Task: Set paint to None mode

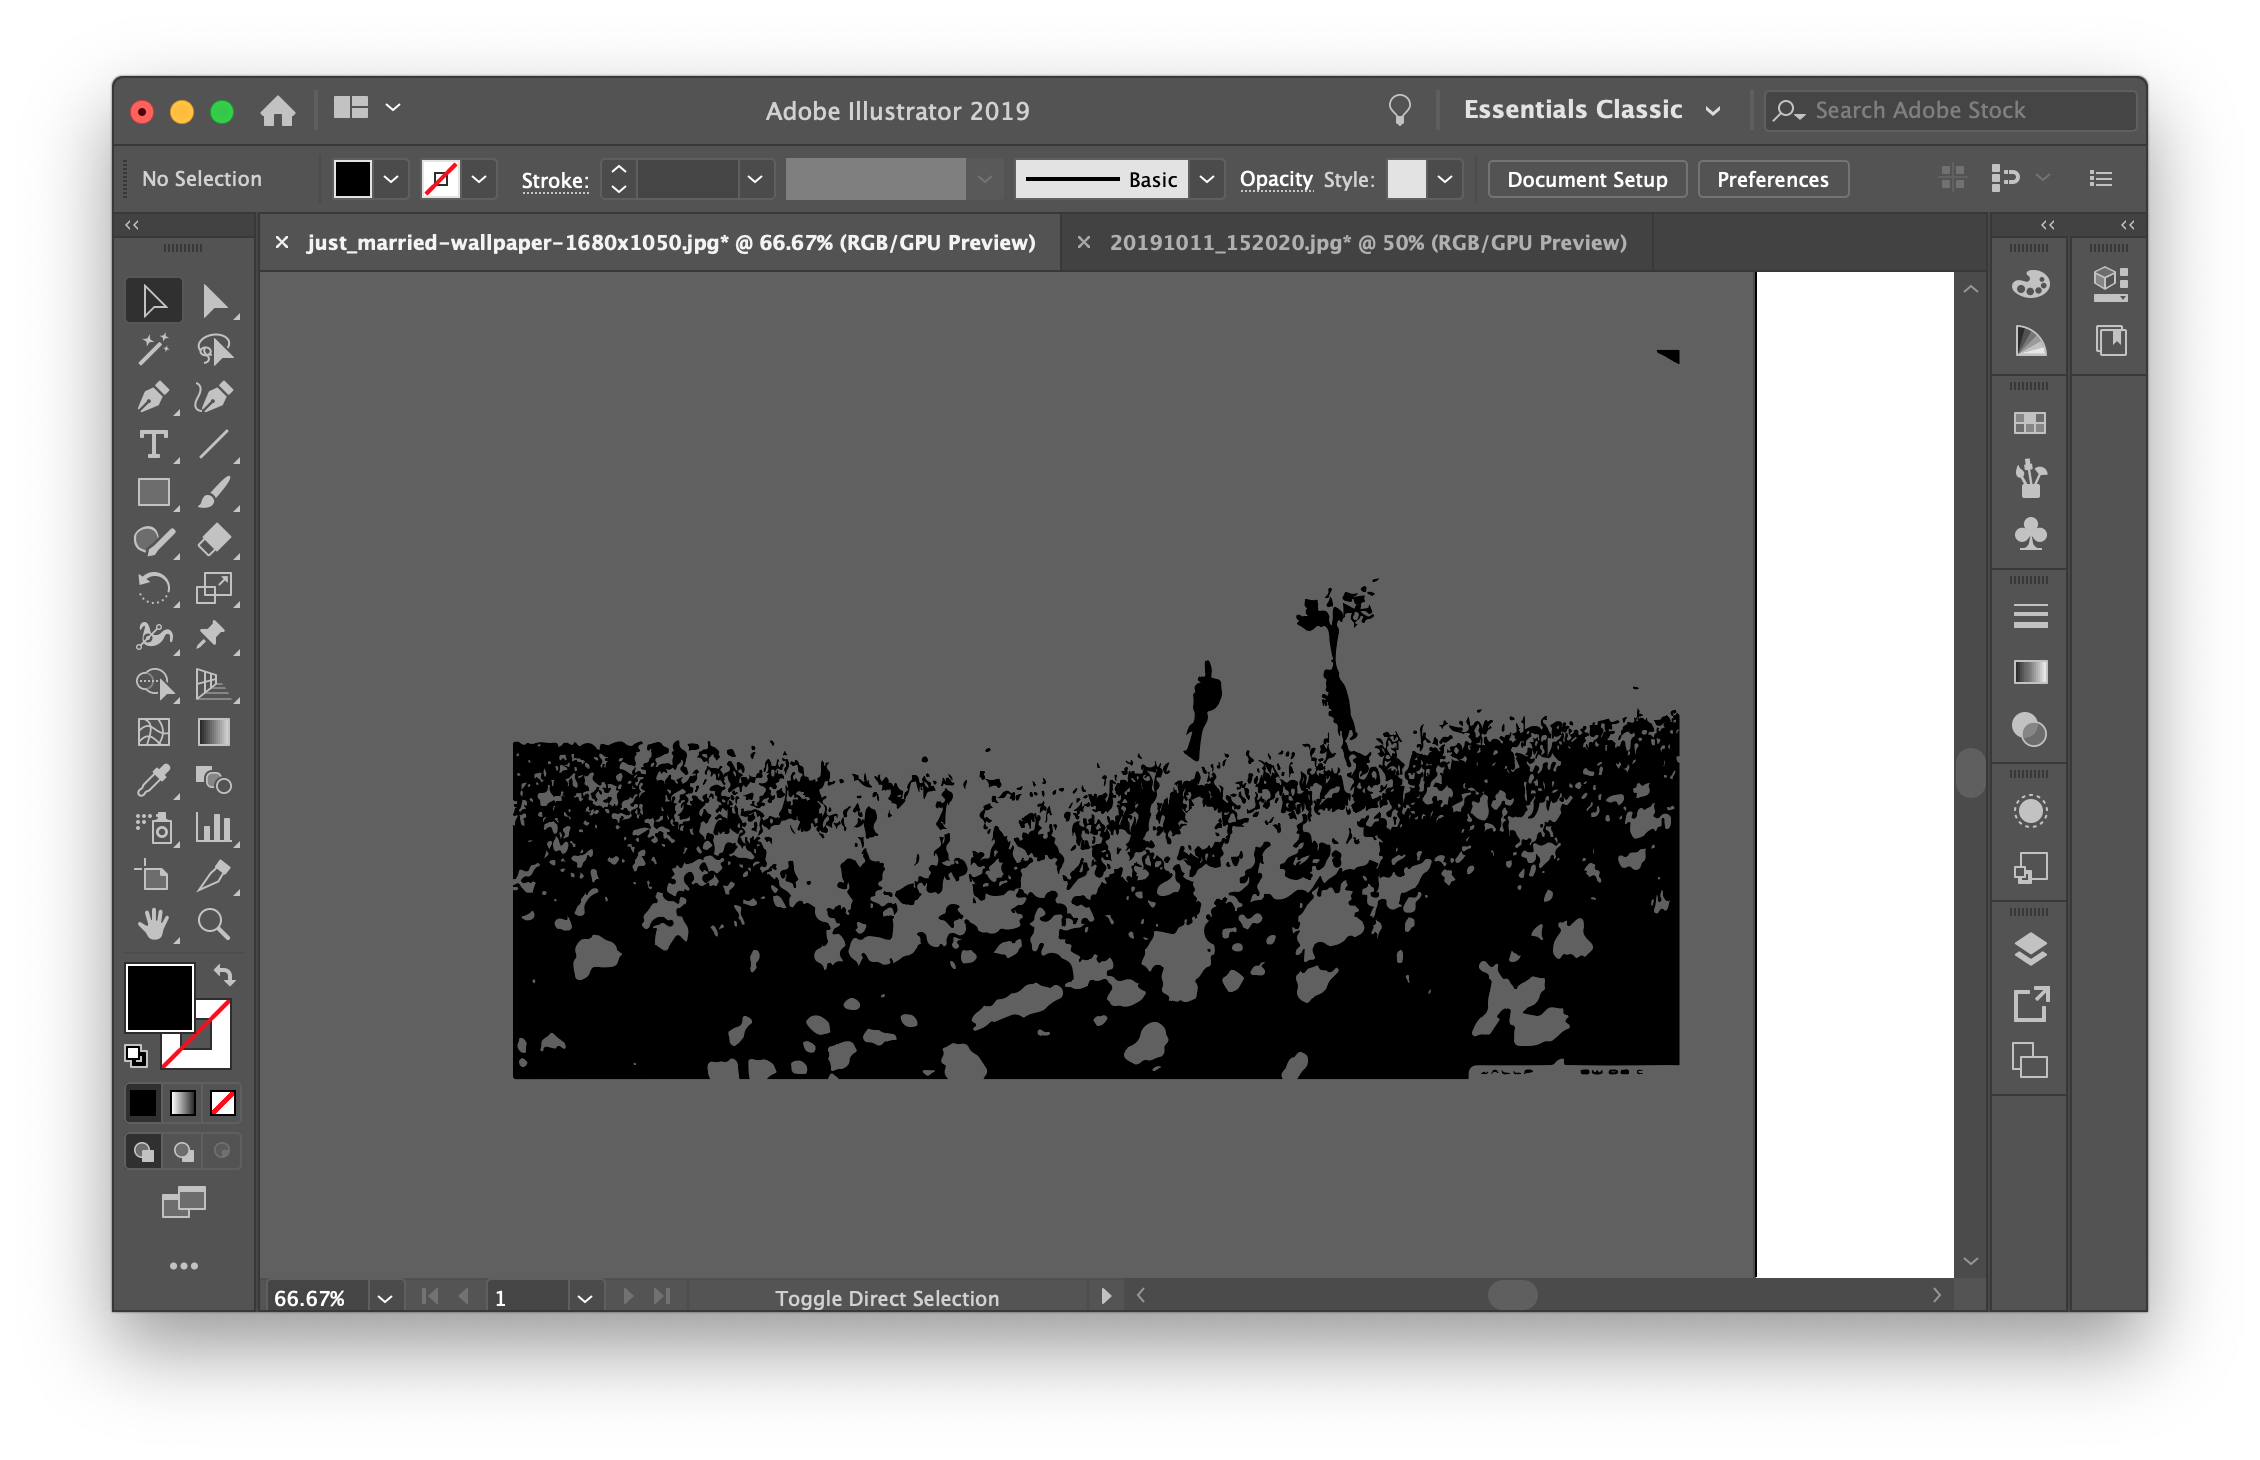Action: (x=223, y=1103)
